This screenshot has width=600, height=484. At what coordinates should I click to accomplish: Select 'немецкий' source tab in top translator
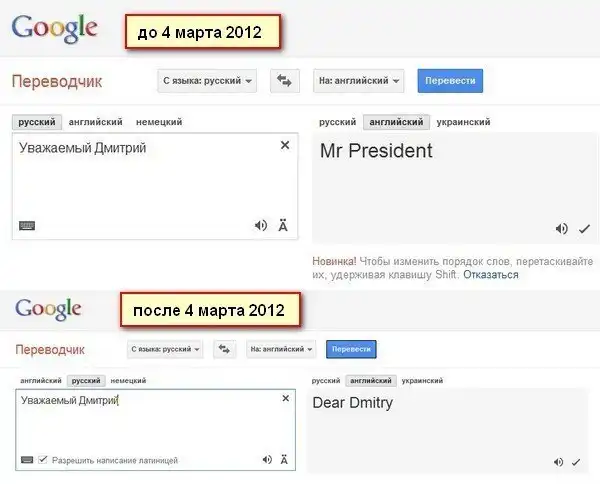[x=159, y=122]
